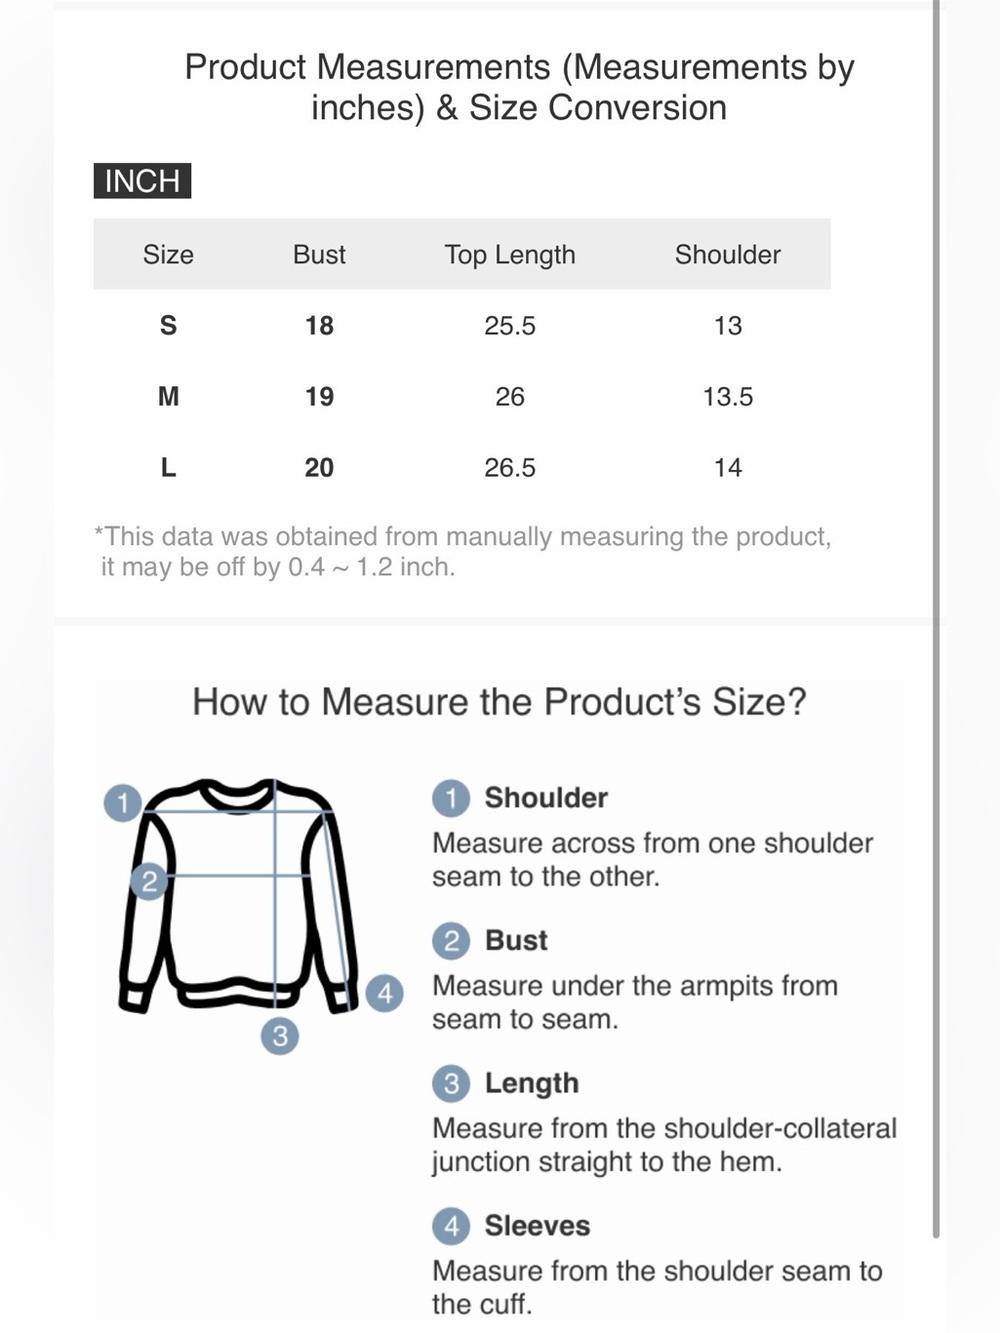
Task: Click the numbered 1 marker on sweater diagram
Action: click(123, 803)
